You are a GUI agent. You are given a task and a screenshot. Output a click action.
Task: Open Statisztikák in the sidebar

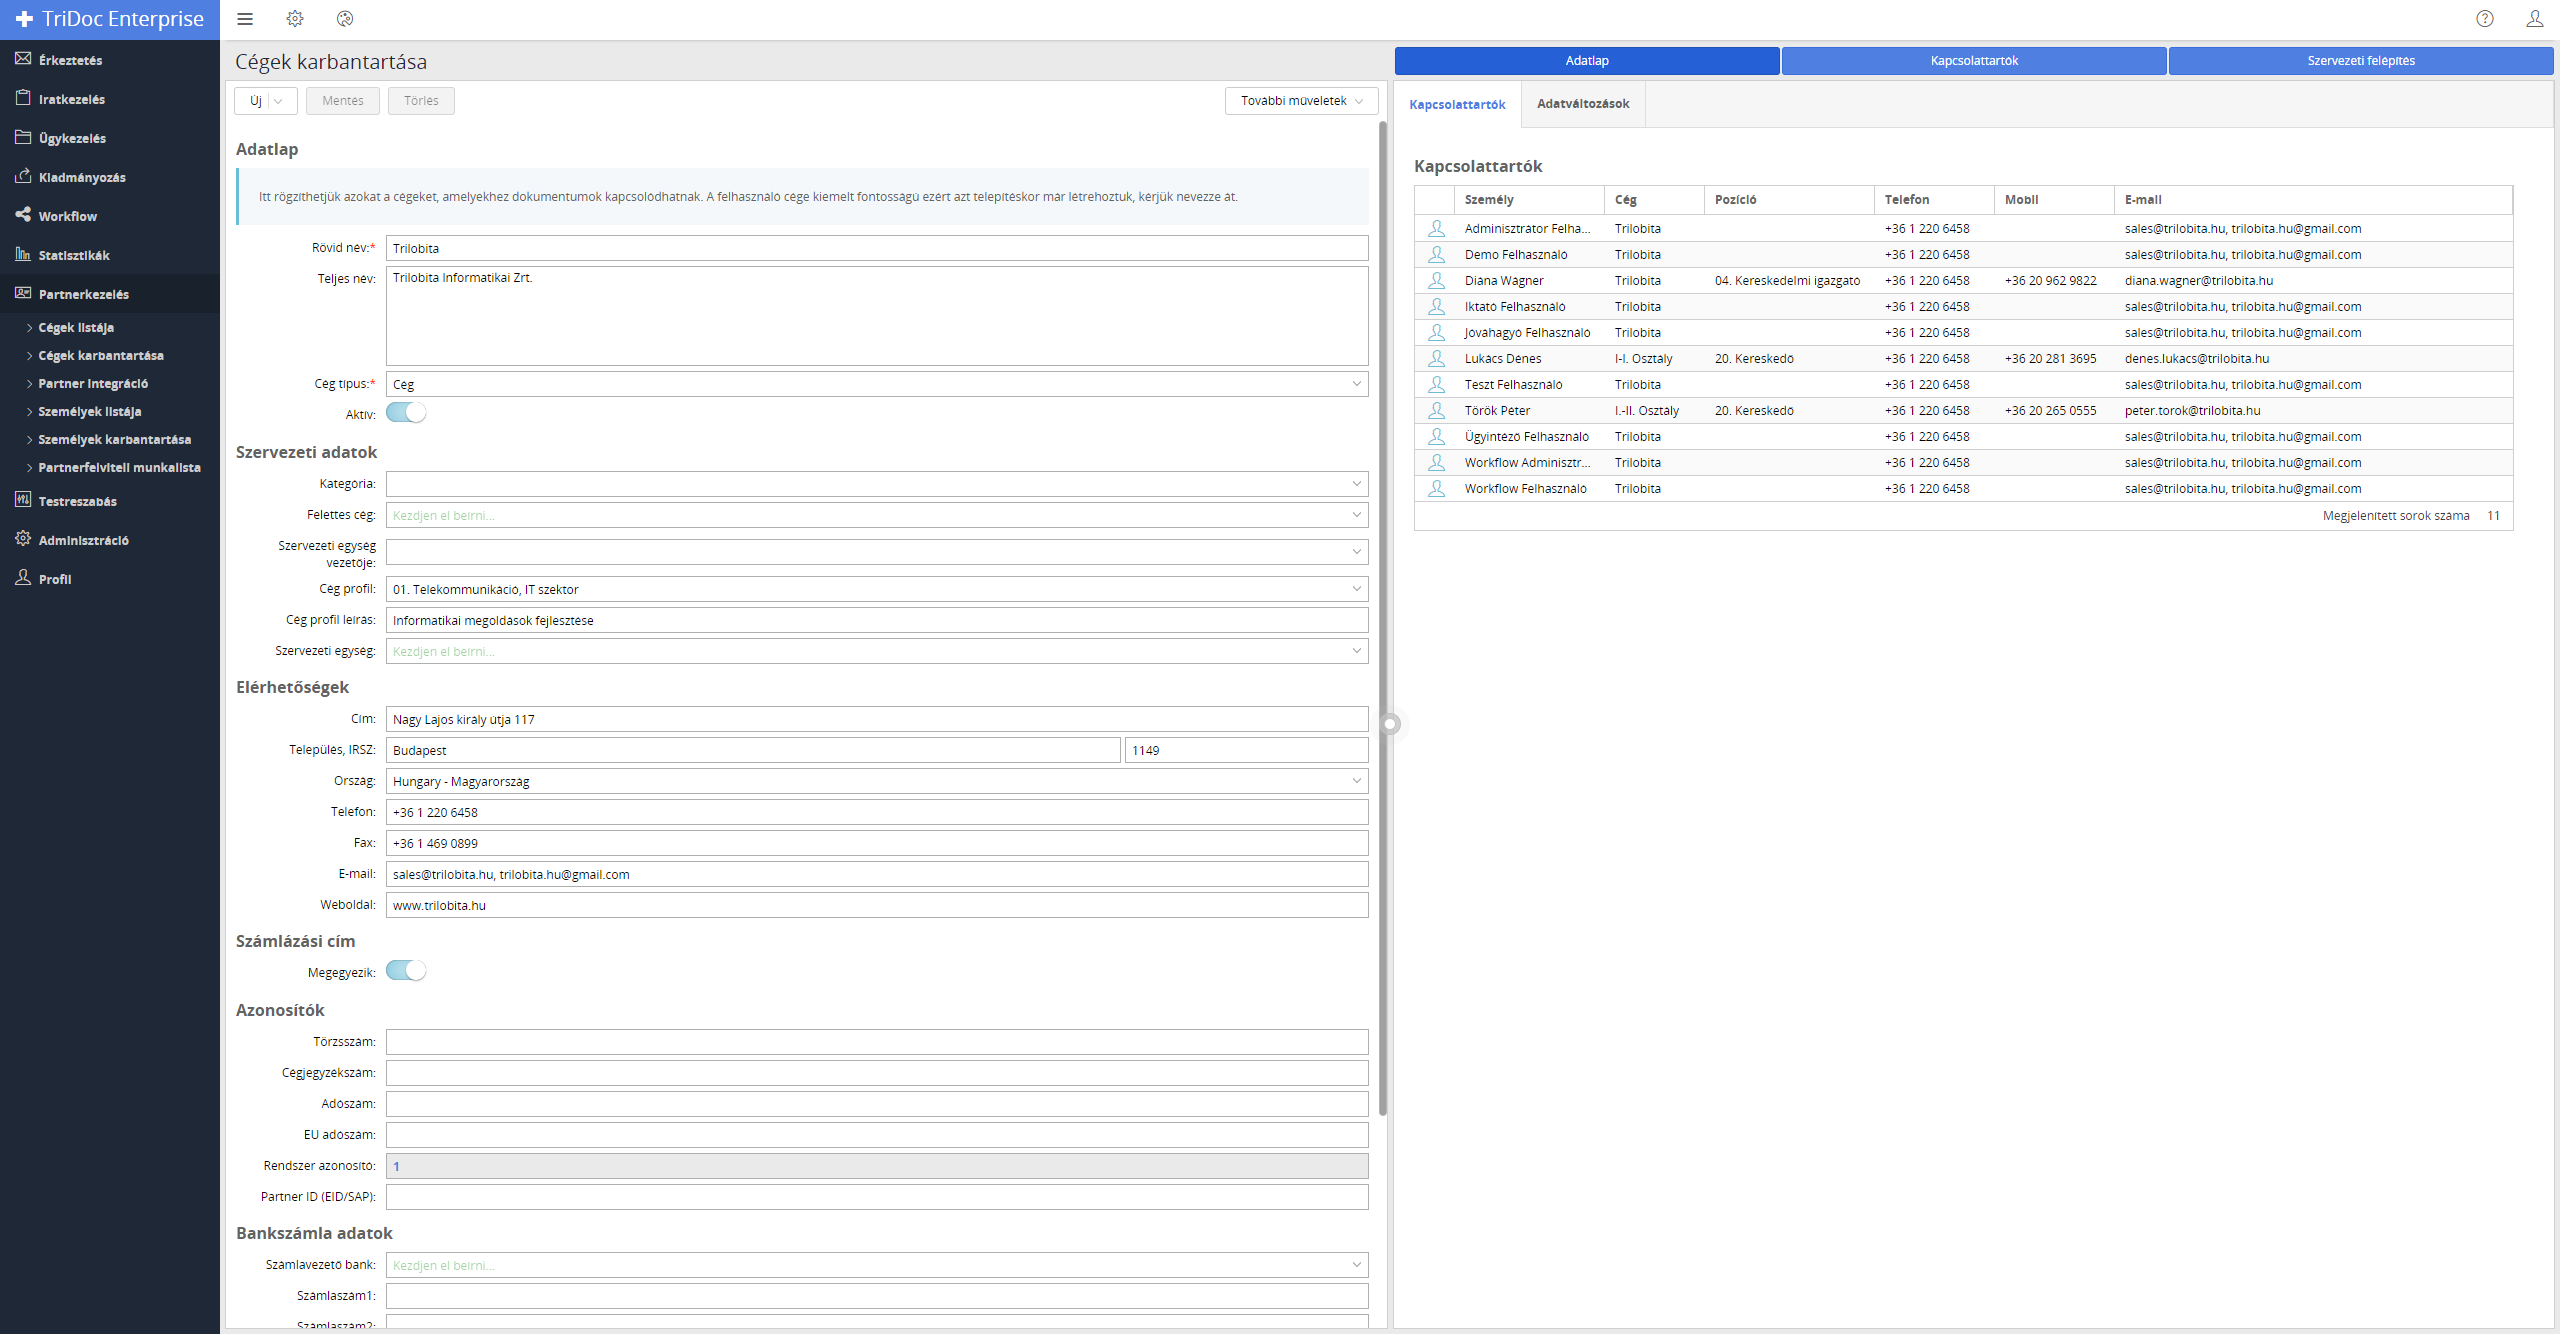pyautogui.click(x=74, y=255)
